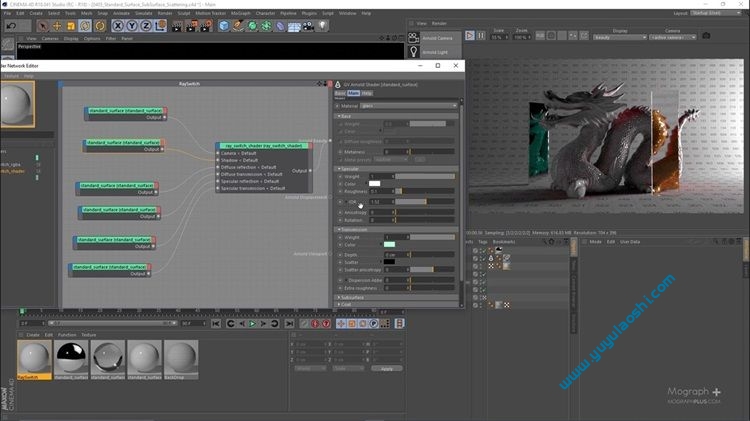The width and height of the screenshot is (750, 421).
Task: Toggle Specular Roughness animation dot
Action: (340, 191)
